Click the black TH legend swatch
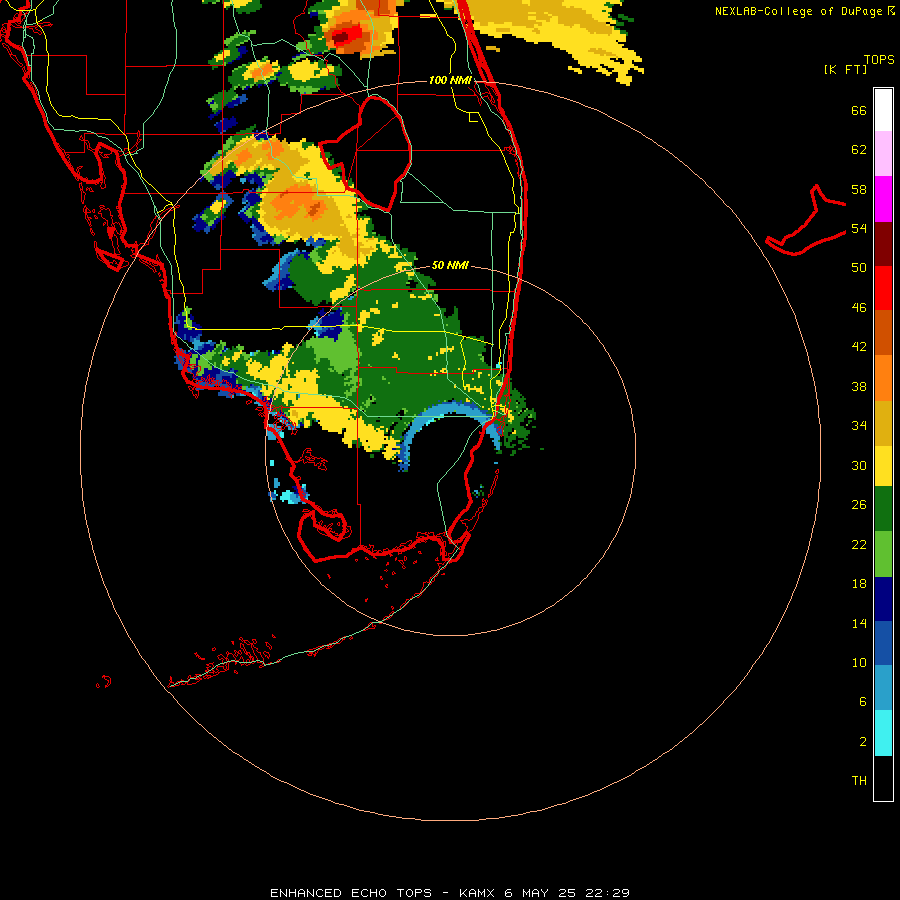This screenshot has height=900, width=900. [883, 778]
